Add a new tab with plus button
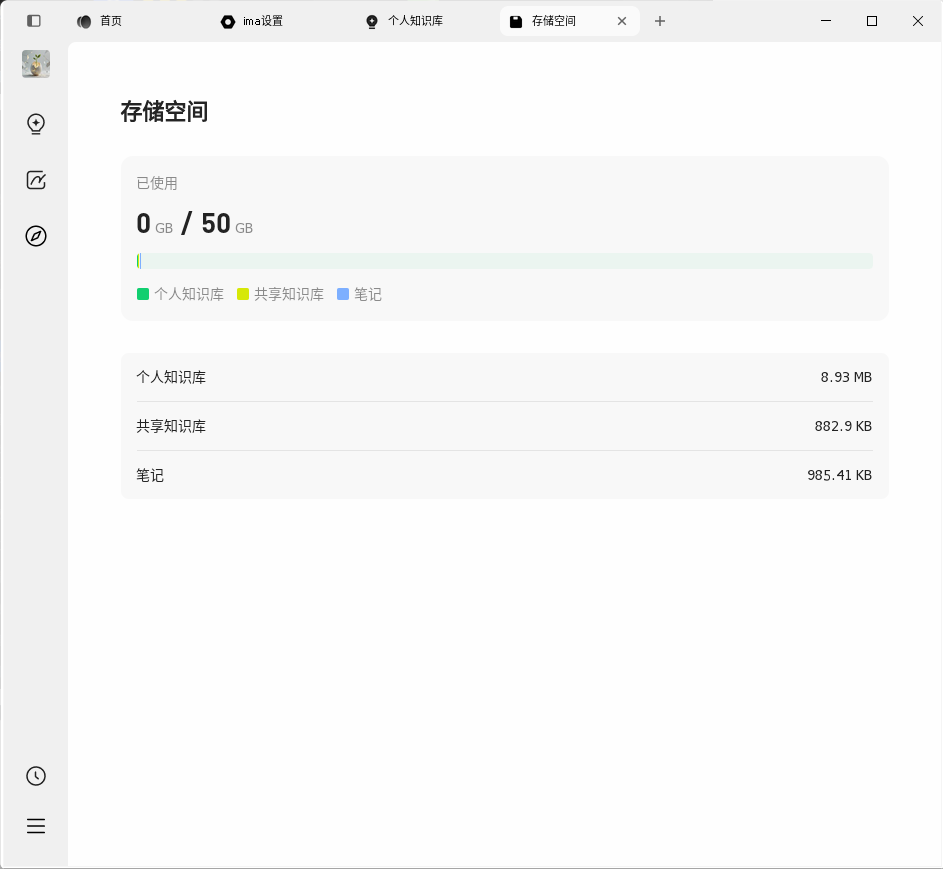 click(660, 21)
